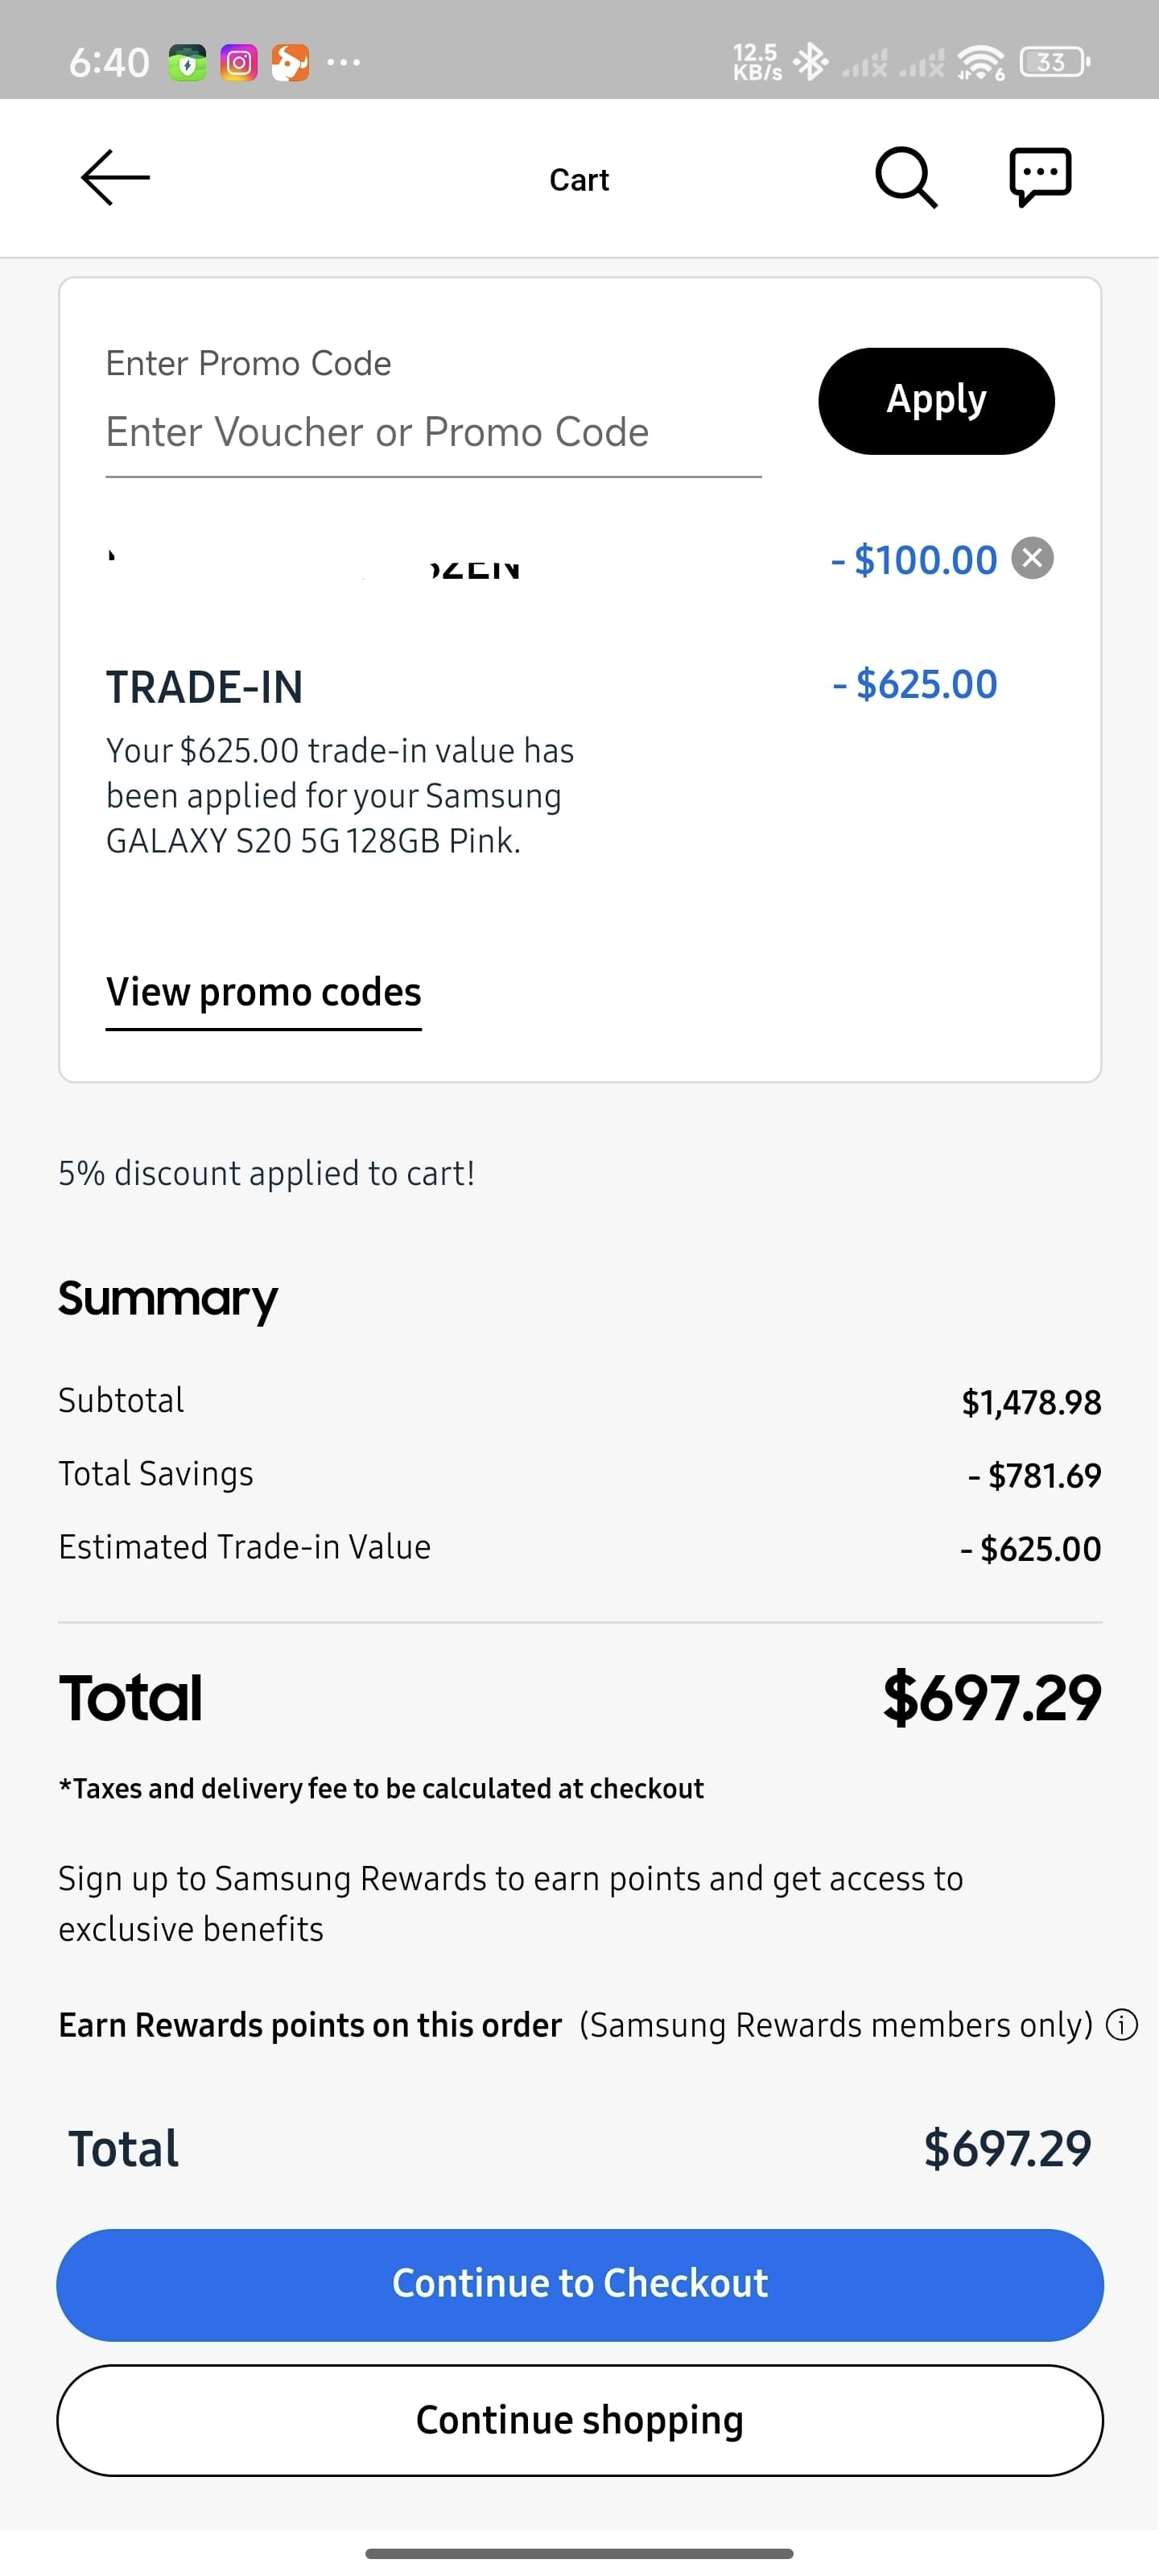Continue to Checkout
Image resolution: width=1159 pixels, height=2576 pixels.
pos(580,2284)
